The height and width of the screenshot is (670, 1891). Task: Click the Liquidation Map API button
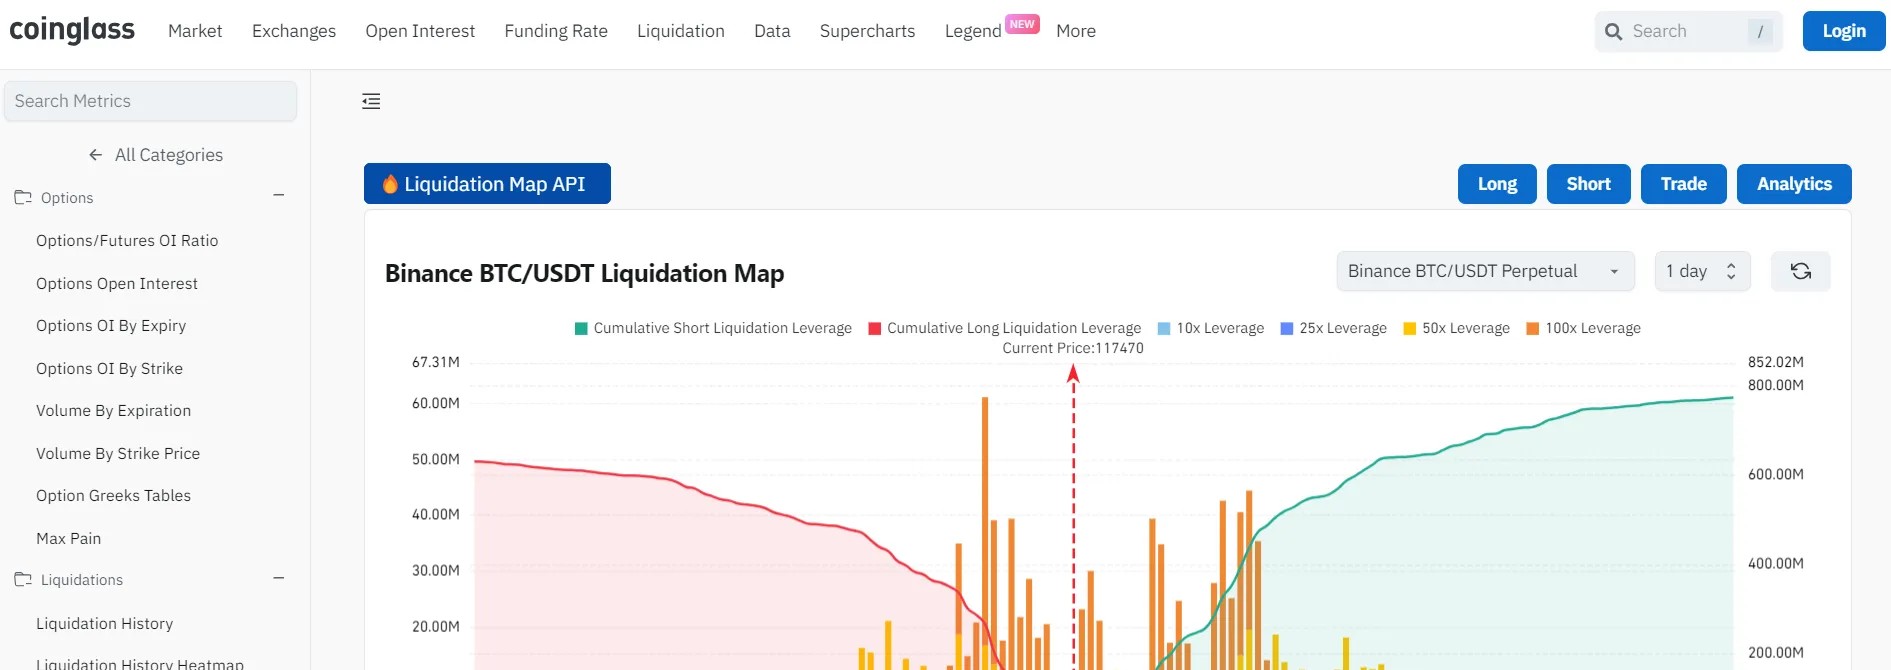pos(487,184)
